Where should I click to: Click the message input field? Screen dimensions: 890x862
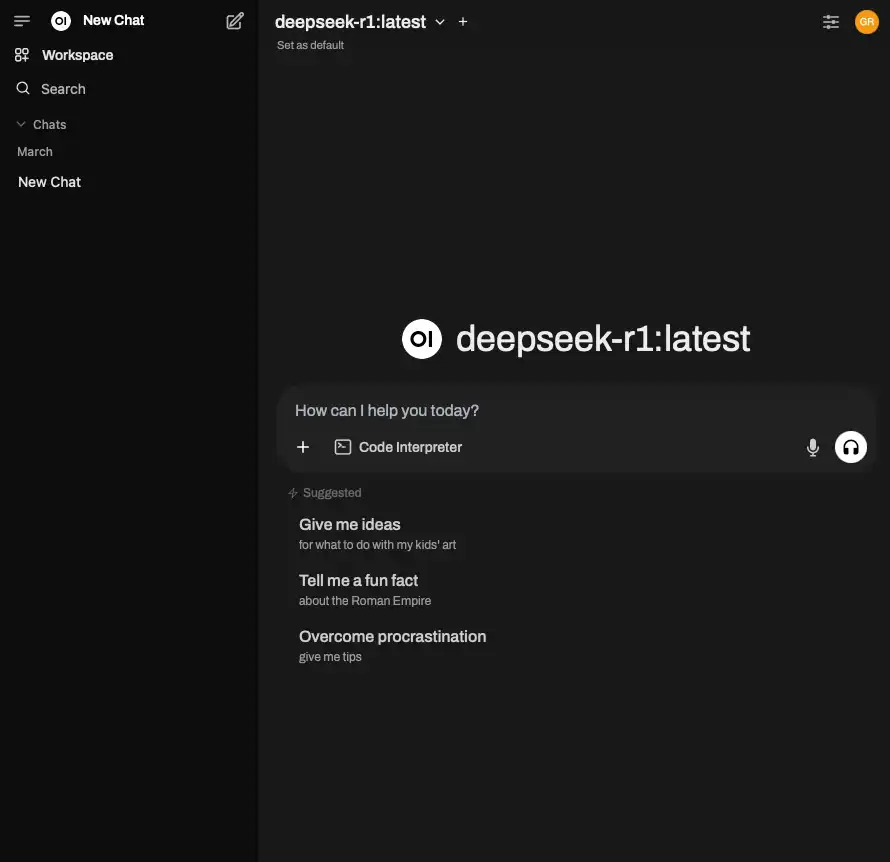pos(576,410)
